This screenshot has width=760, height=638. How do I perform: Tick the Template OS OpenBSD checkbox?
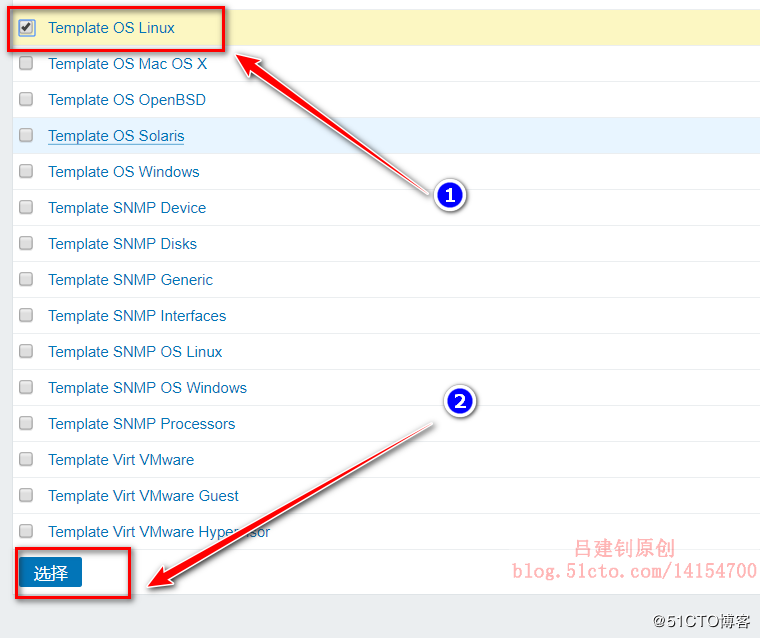pos(26,99)
